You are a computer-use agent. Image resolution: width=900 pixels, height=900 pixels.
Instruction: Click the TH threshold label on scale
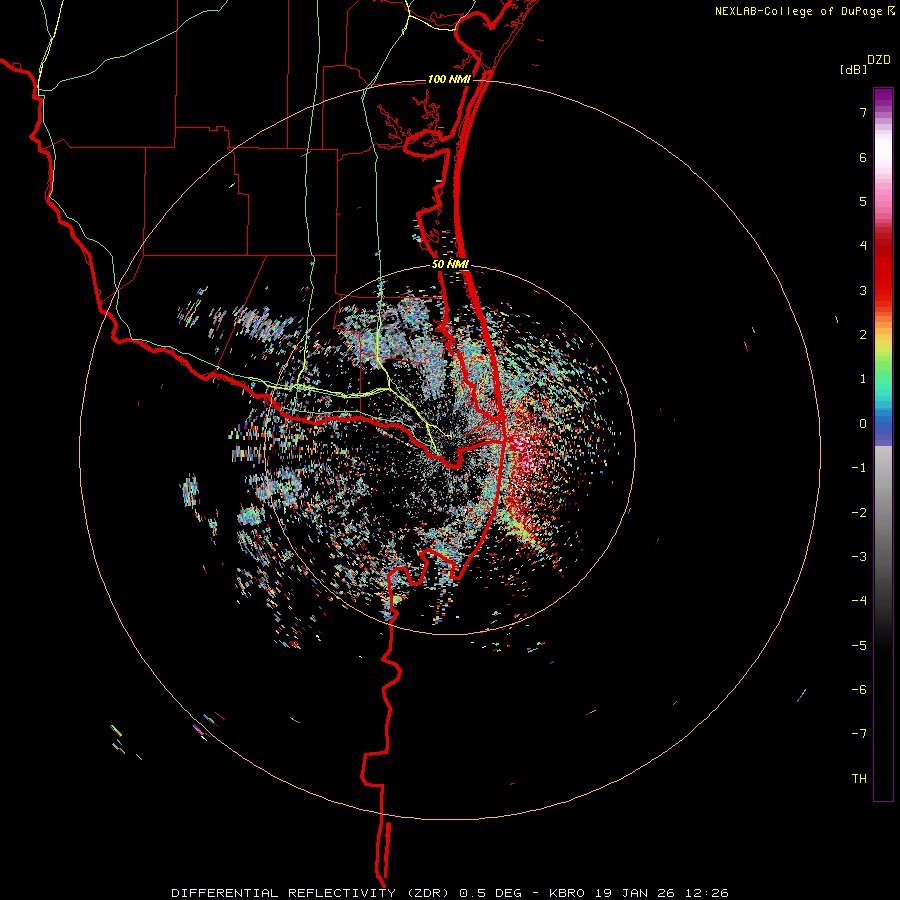coord(859,779)
